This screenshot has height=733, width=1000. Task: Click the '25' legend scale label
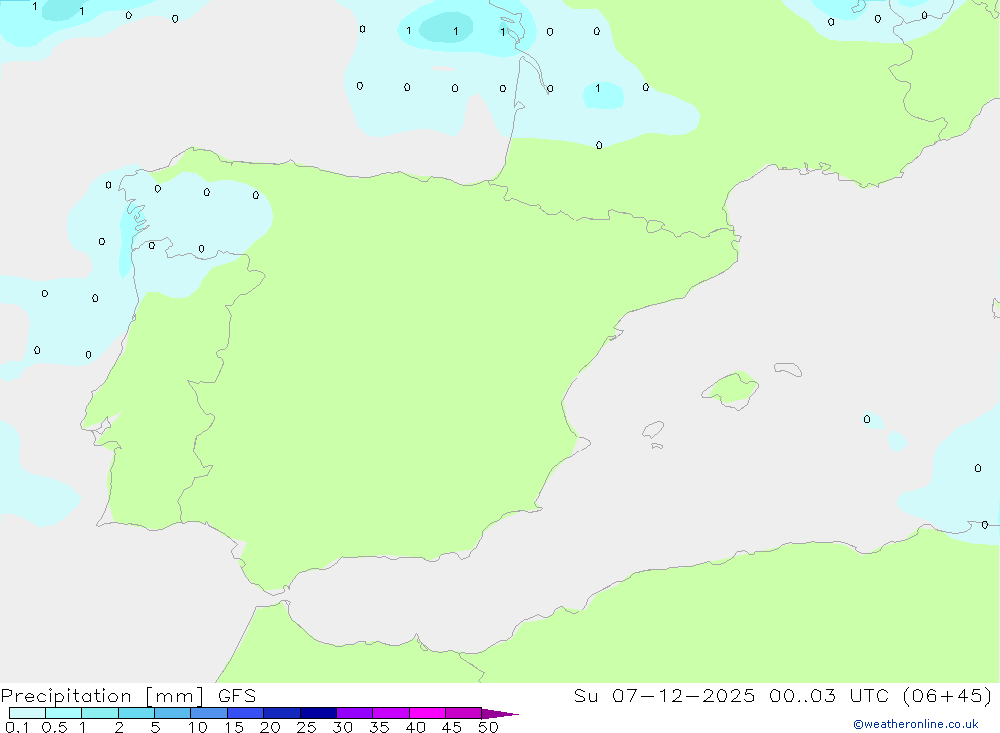click(306, 727)
